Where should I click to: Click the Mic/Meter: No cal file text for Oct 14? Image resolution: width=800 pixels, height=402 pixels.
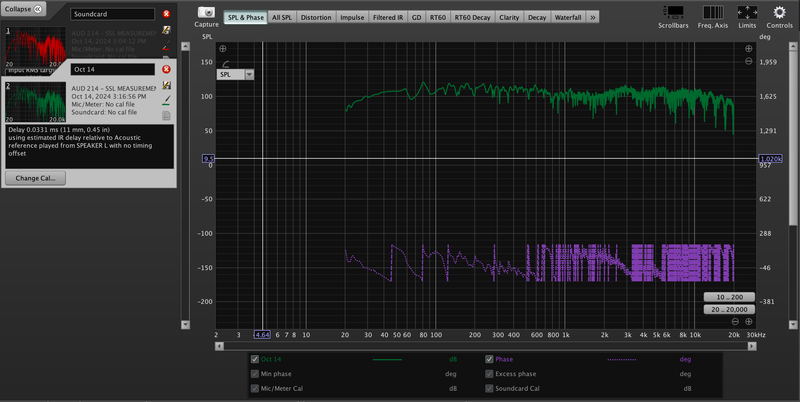click(103, 104)
